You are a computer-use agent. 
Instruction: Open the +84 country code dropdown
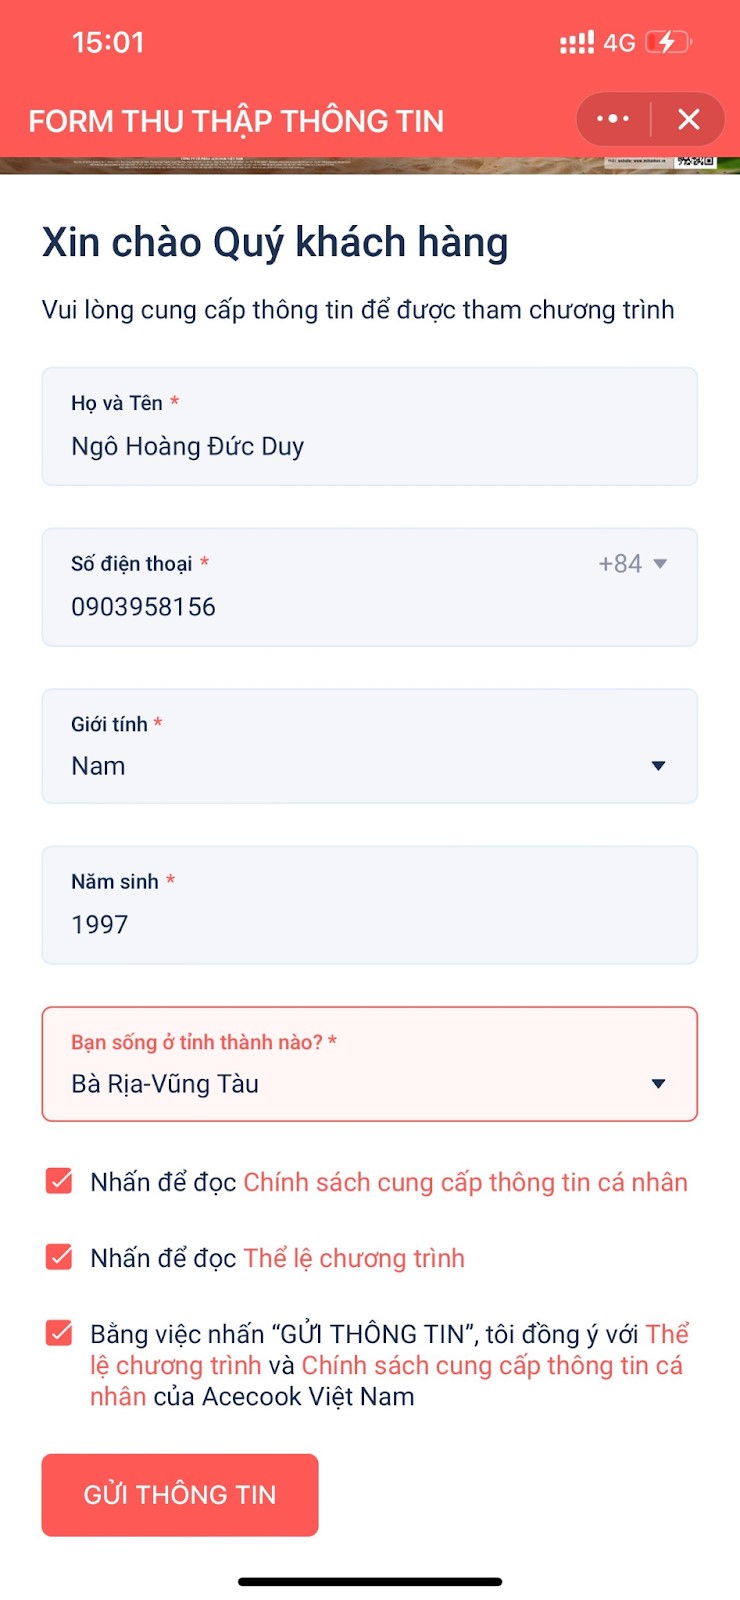point(633,564)
